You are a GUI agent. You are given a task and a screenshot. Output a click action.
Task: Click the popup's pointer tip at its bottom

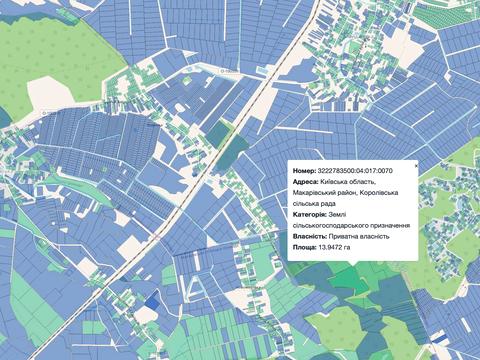pyautogui.click(x=353, y=265)
